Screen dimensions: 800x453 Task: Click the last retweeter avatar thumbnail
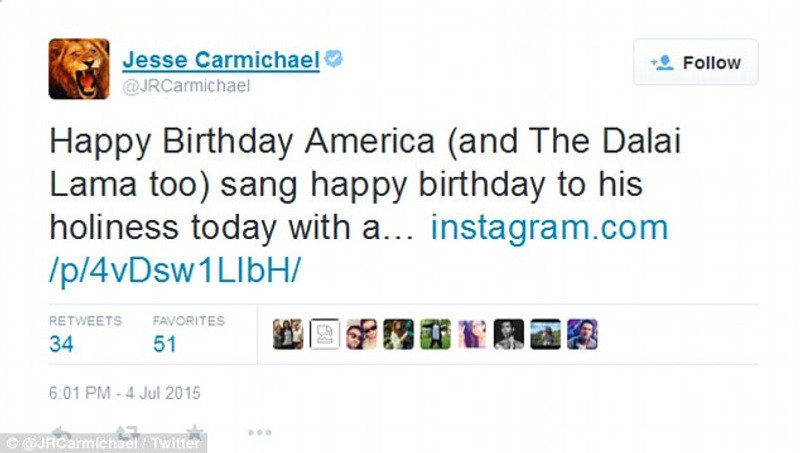(582, 334)
